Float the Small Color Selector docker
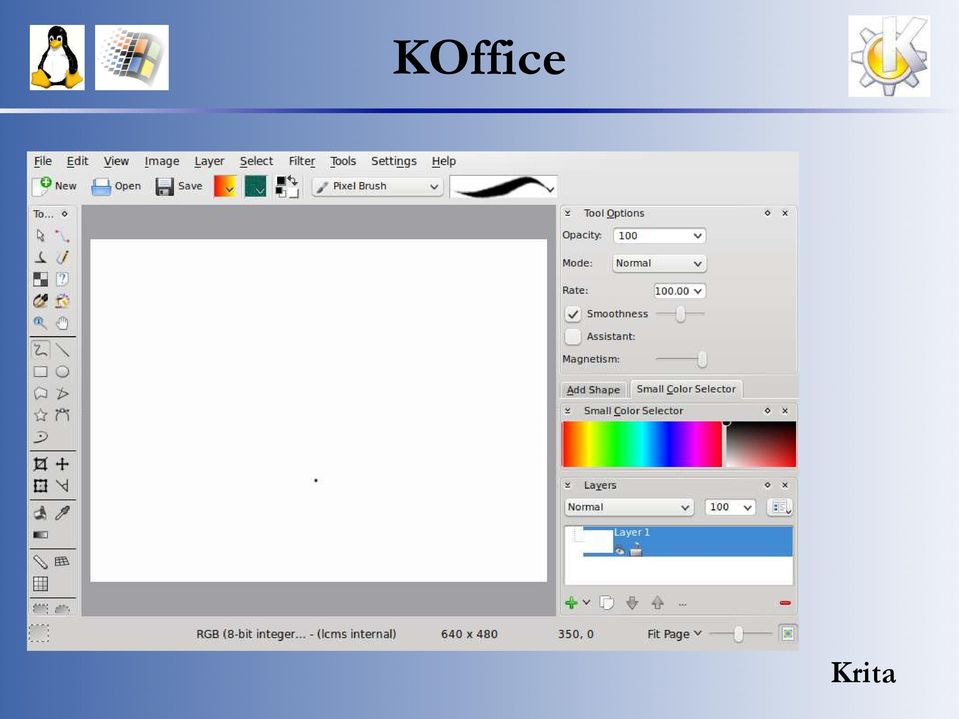The height and width of the screenshot is (719, 959). tap(768, 411)
